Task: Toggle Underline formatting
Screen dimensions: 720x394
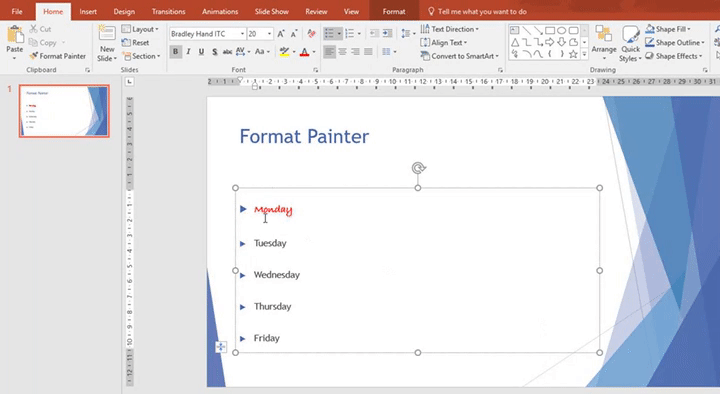Action: (x=201, y=52)
